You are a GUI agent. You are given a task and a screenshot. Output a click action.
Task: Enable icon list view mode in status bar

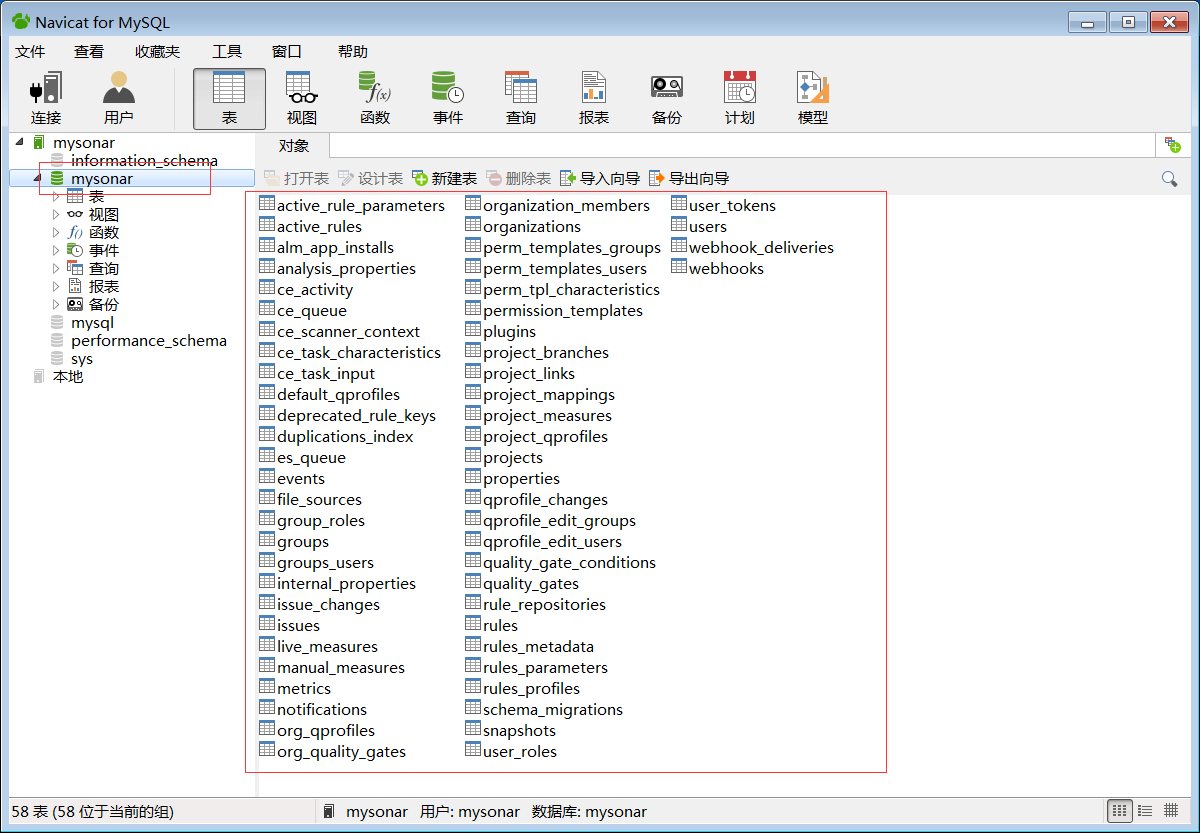[x=1120, y=810]
